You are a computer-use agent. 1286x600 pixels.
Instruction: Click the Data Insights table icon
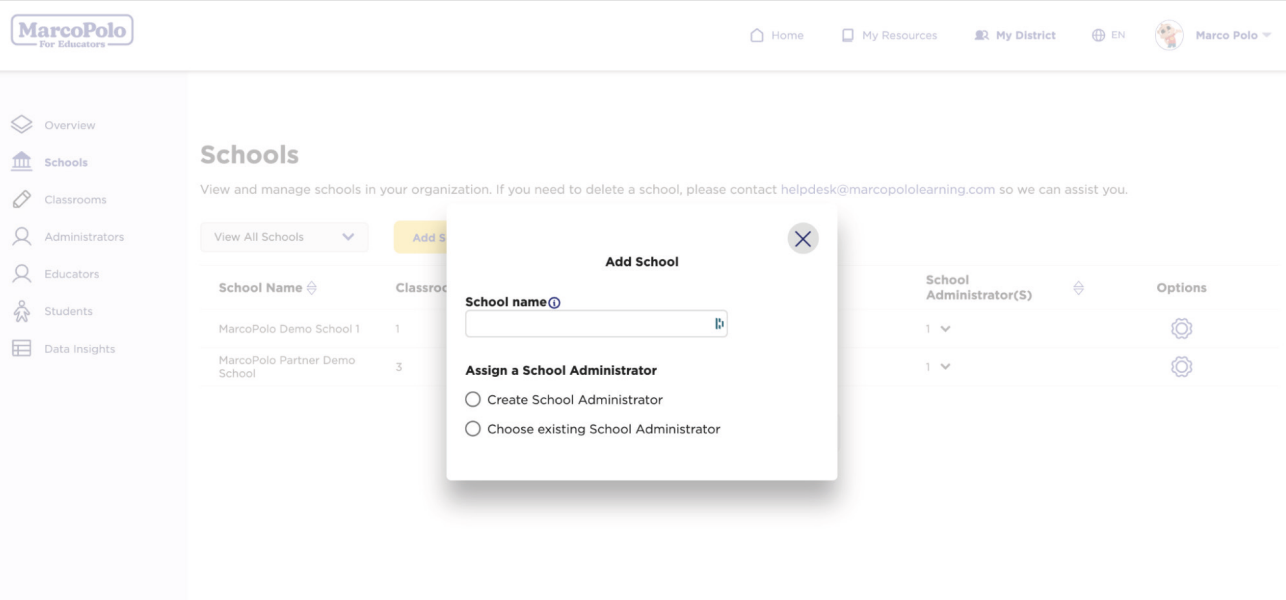[21, 349]
